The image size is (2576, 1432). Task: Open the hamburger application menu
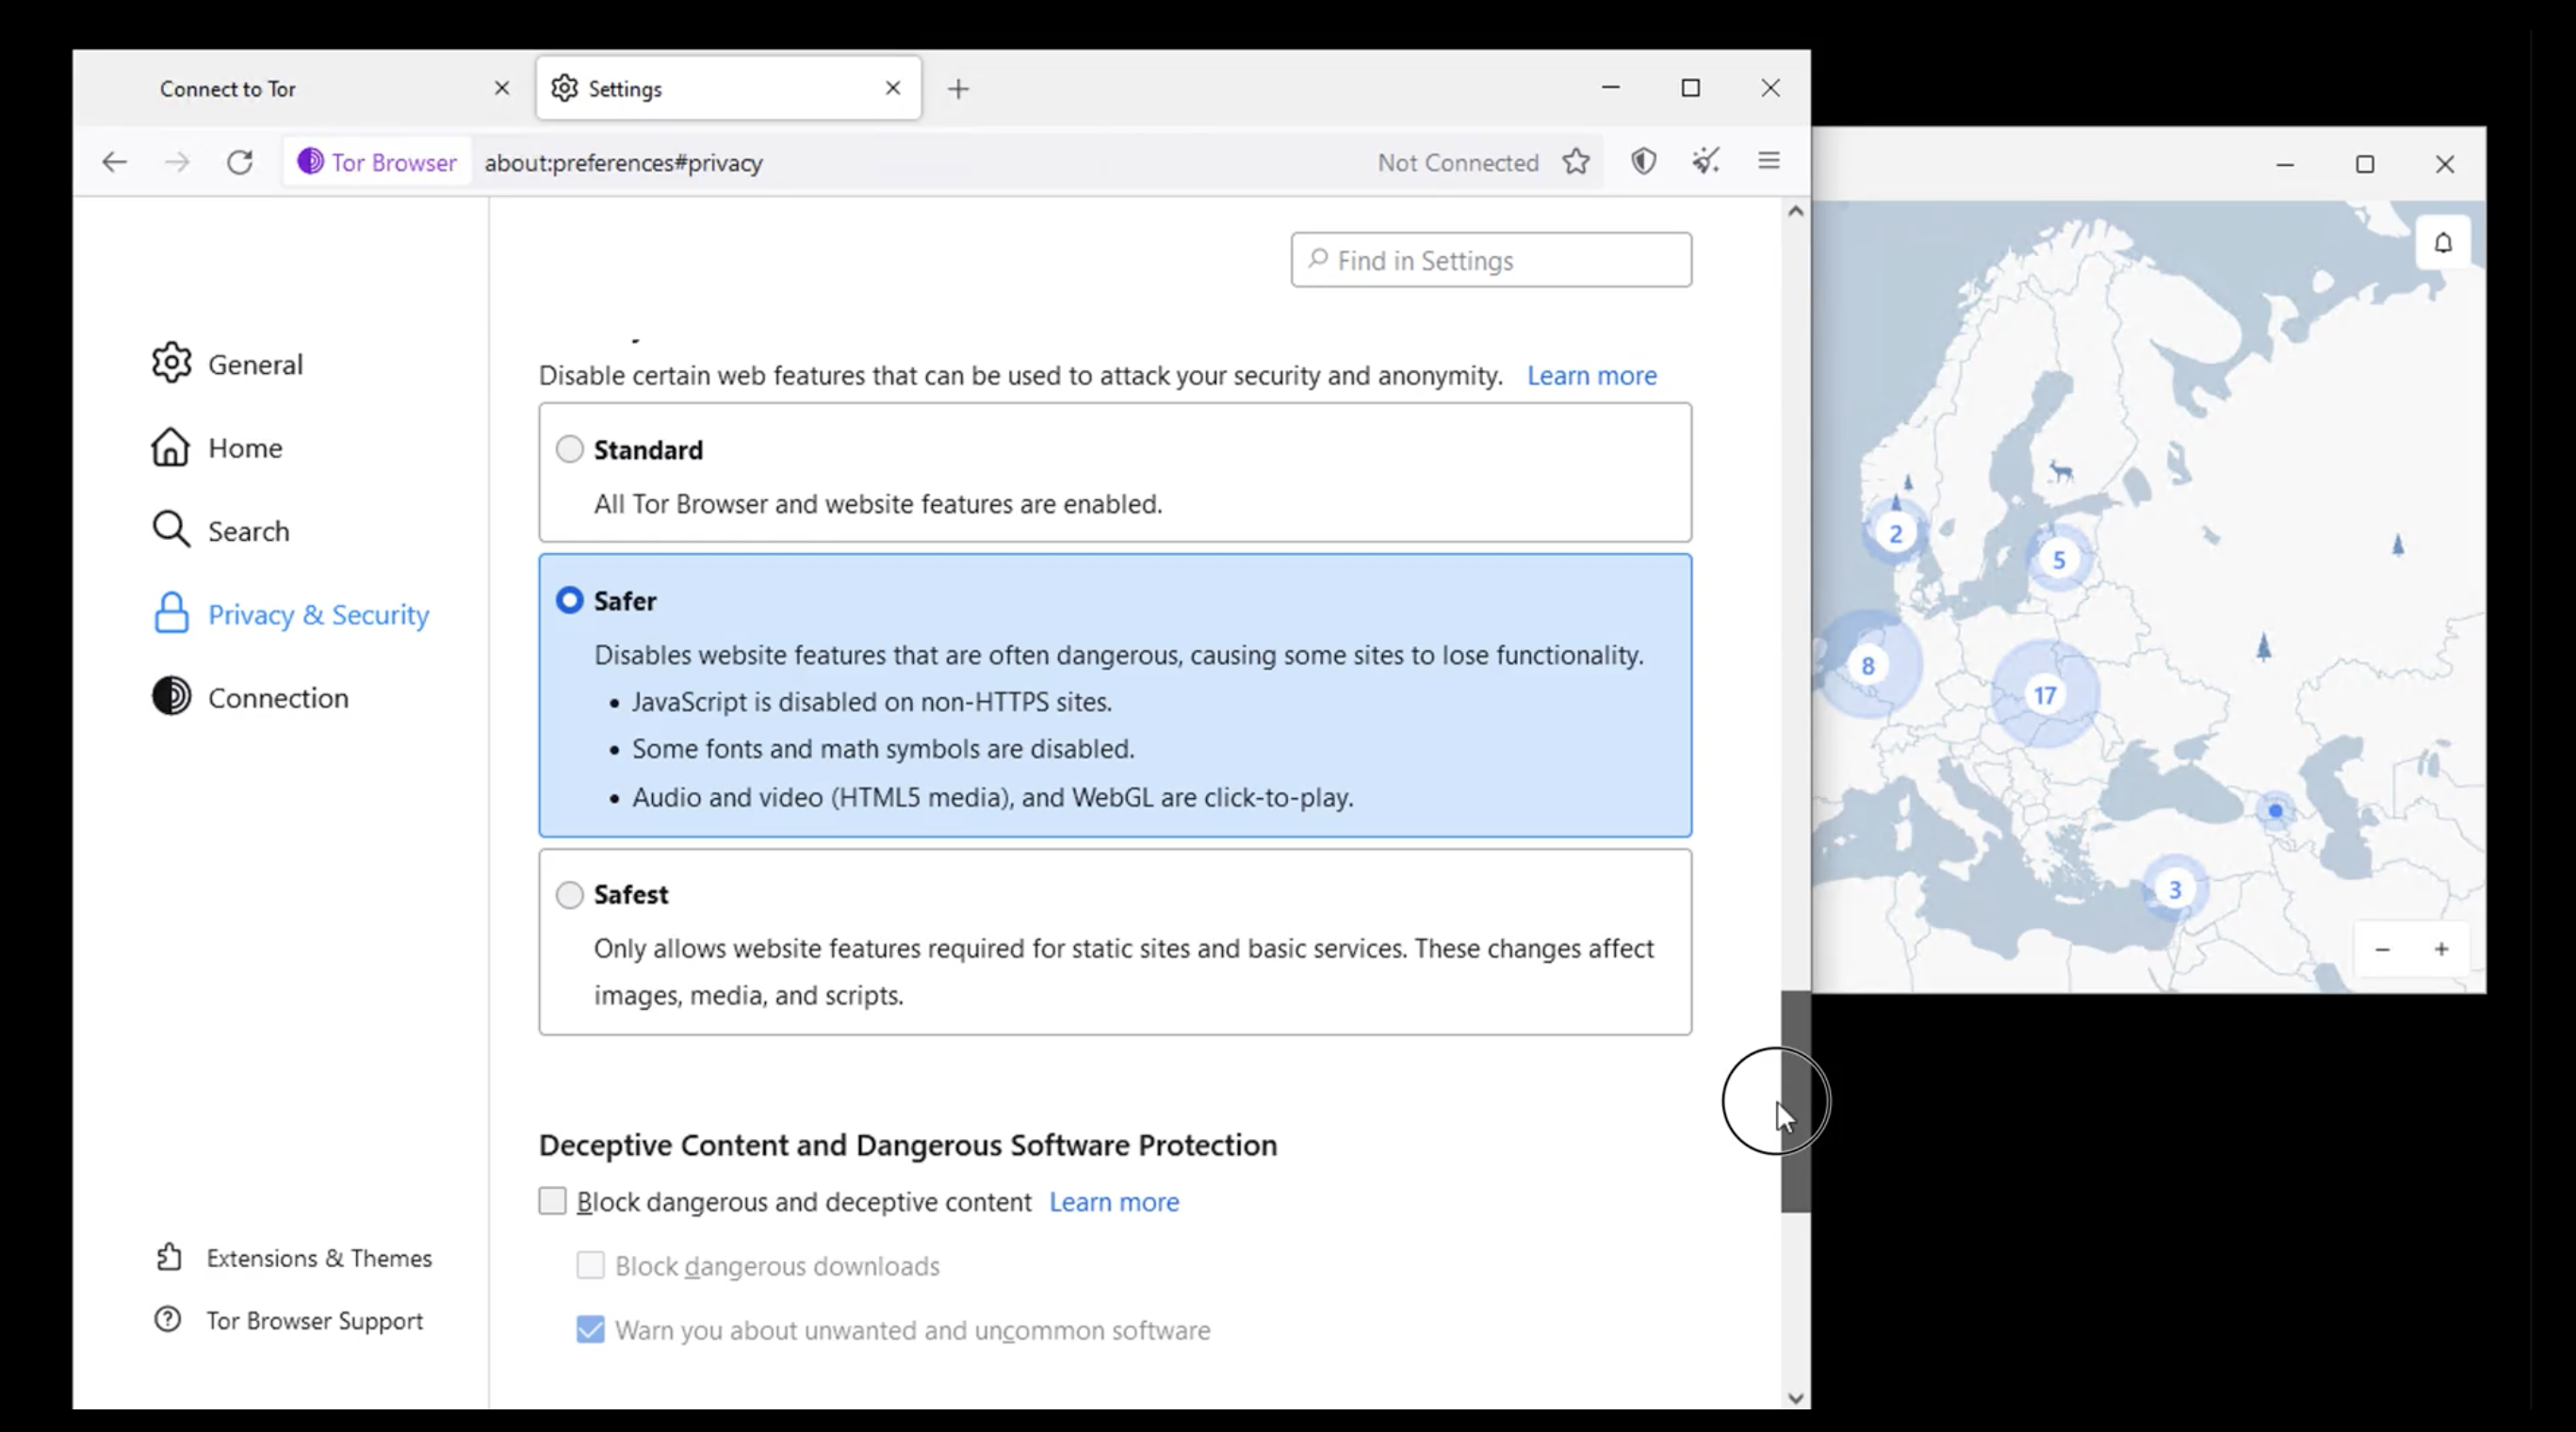1768,161
